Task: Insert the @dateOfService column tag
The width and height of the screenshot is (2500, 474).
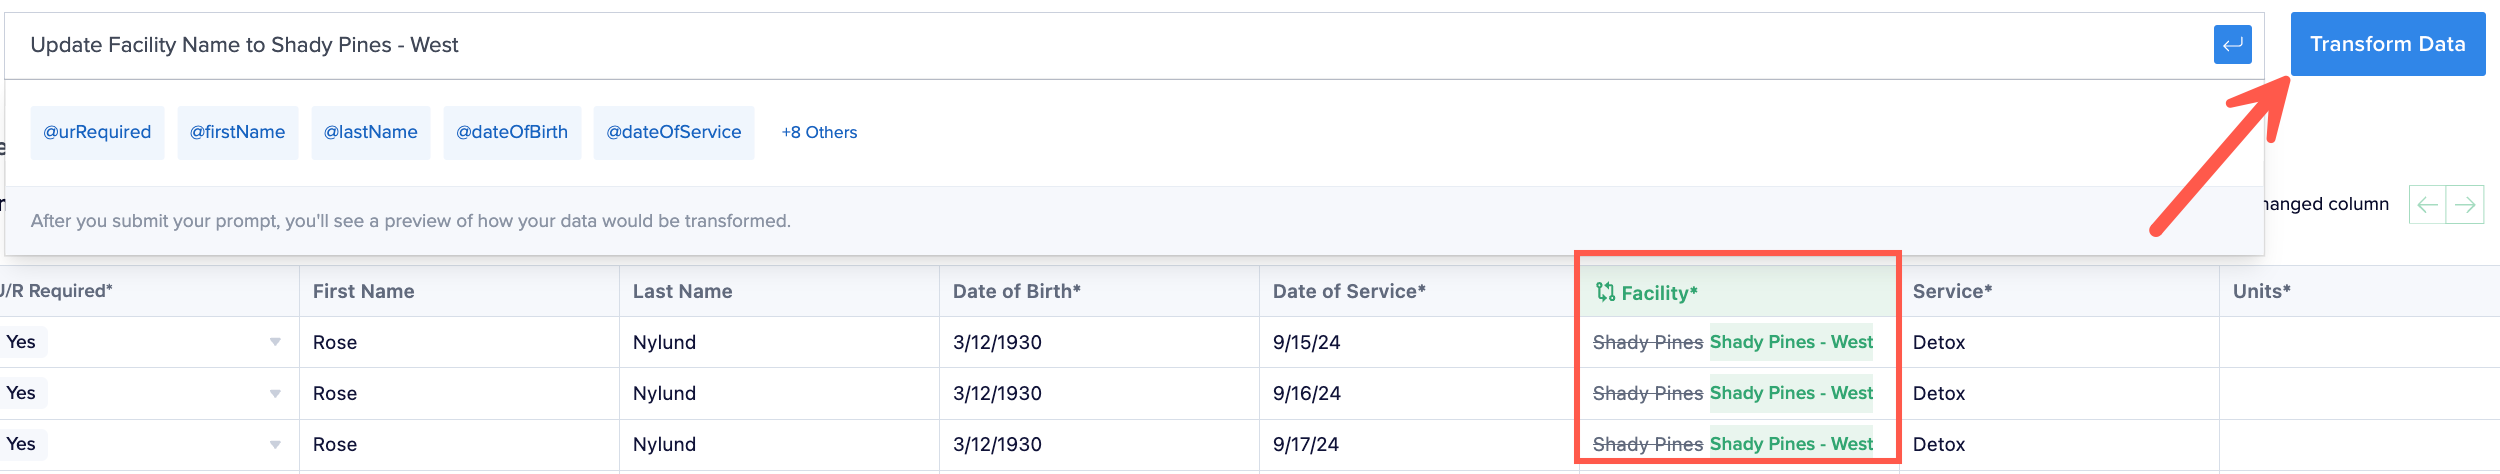Action: tap(673, 132)
